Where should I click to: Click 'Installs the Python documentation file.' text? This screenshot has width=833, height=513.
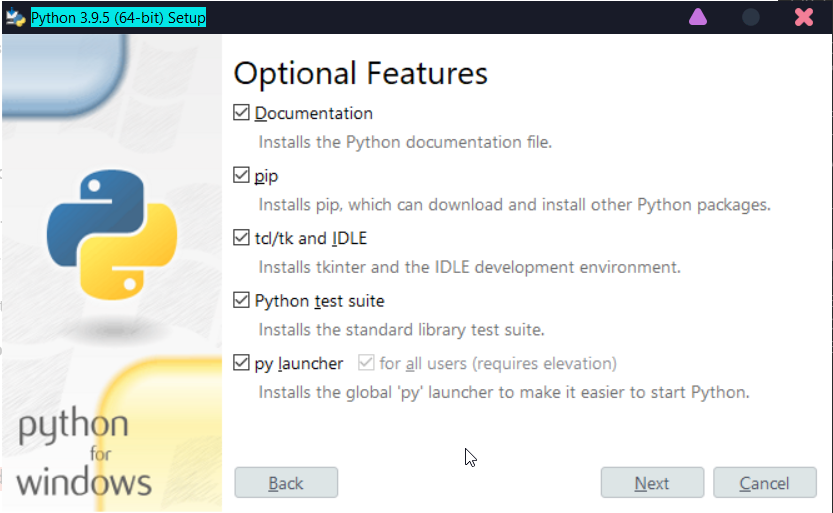point(405,142)
